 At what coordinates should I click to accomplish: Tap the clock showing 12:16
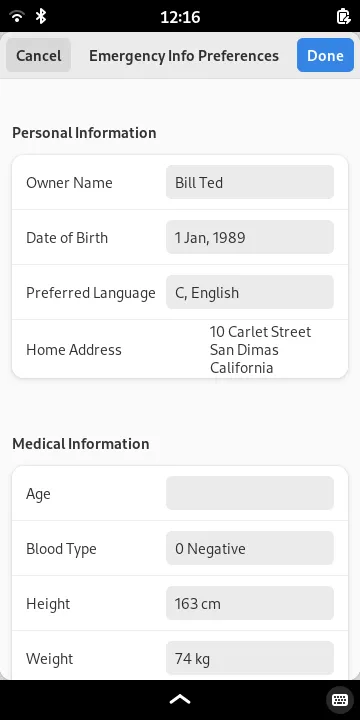click(180, 17)
